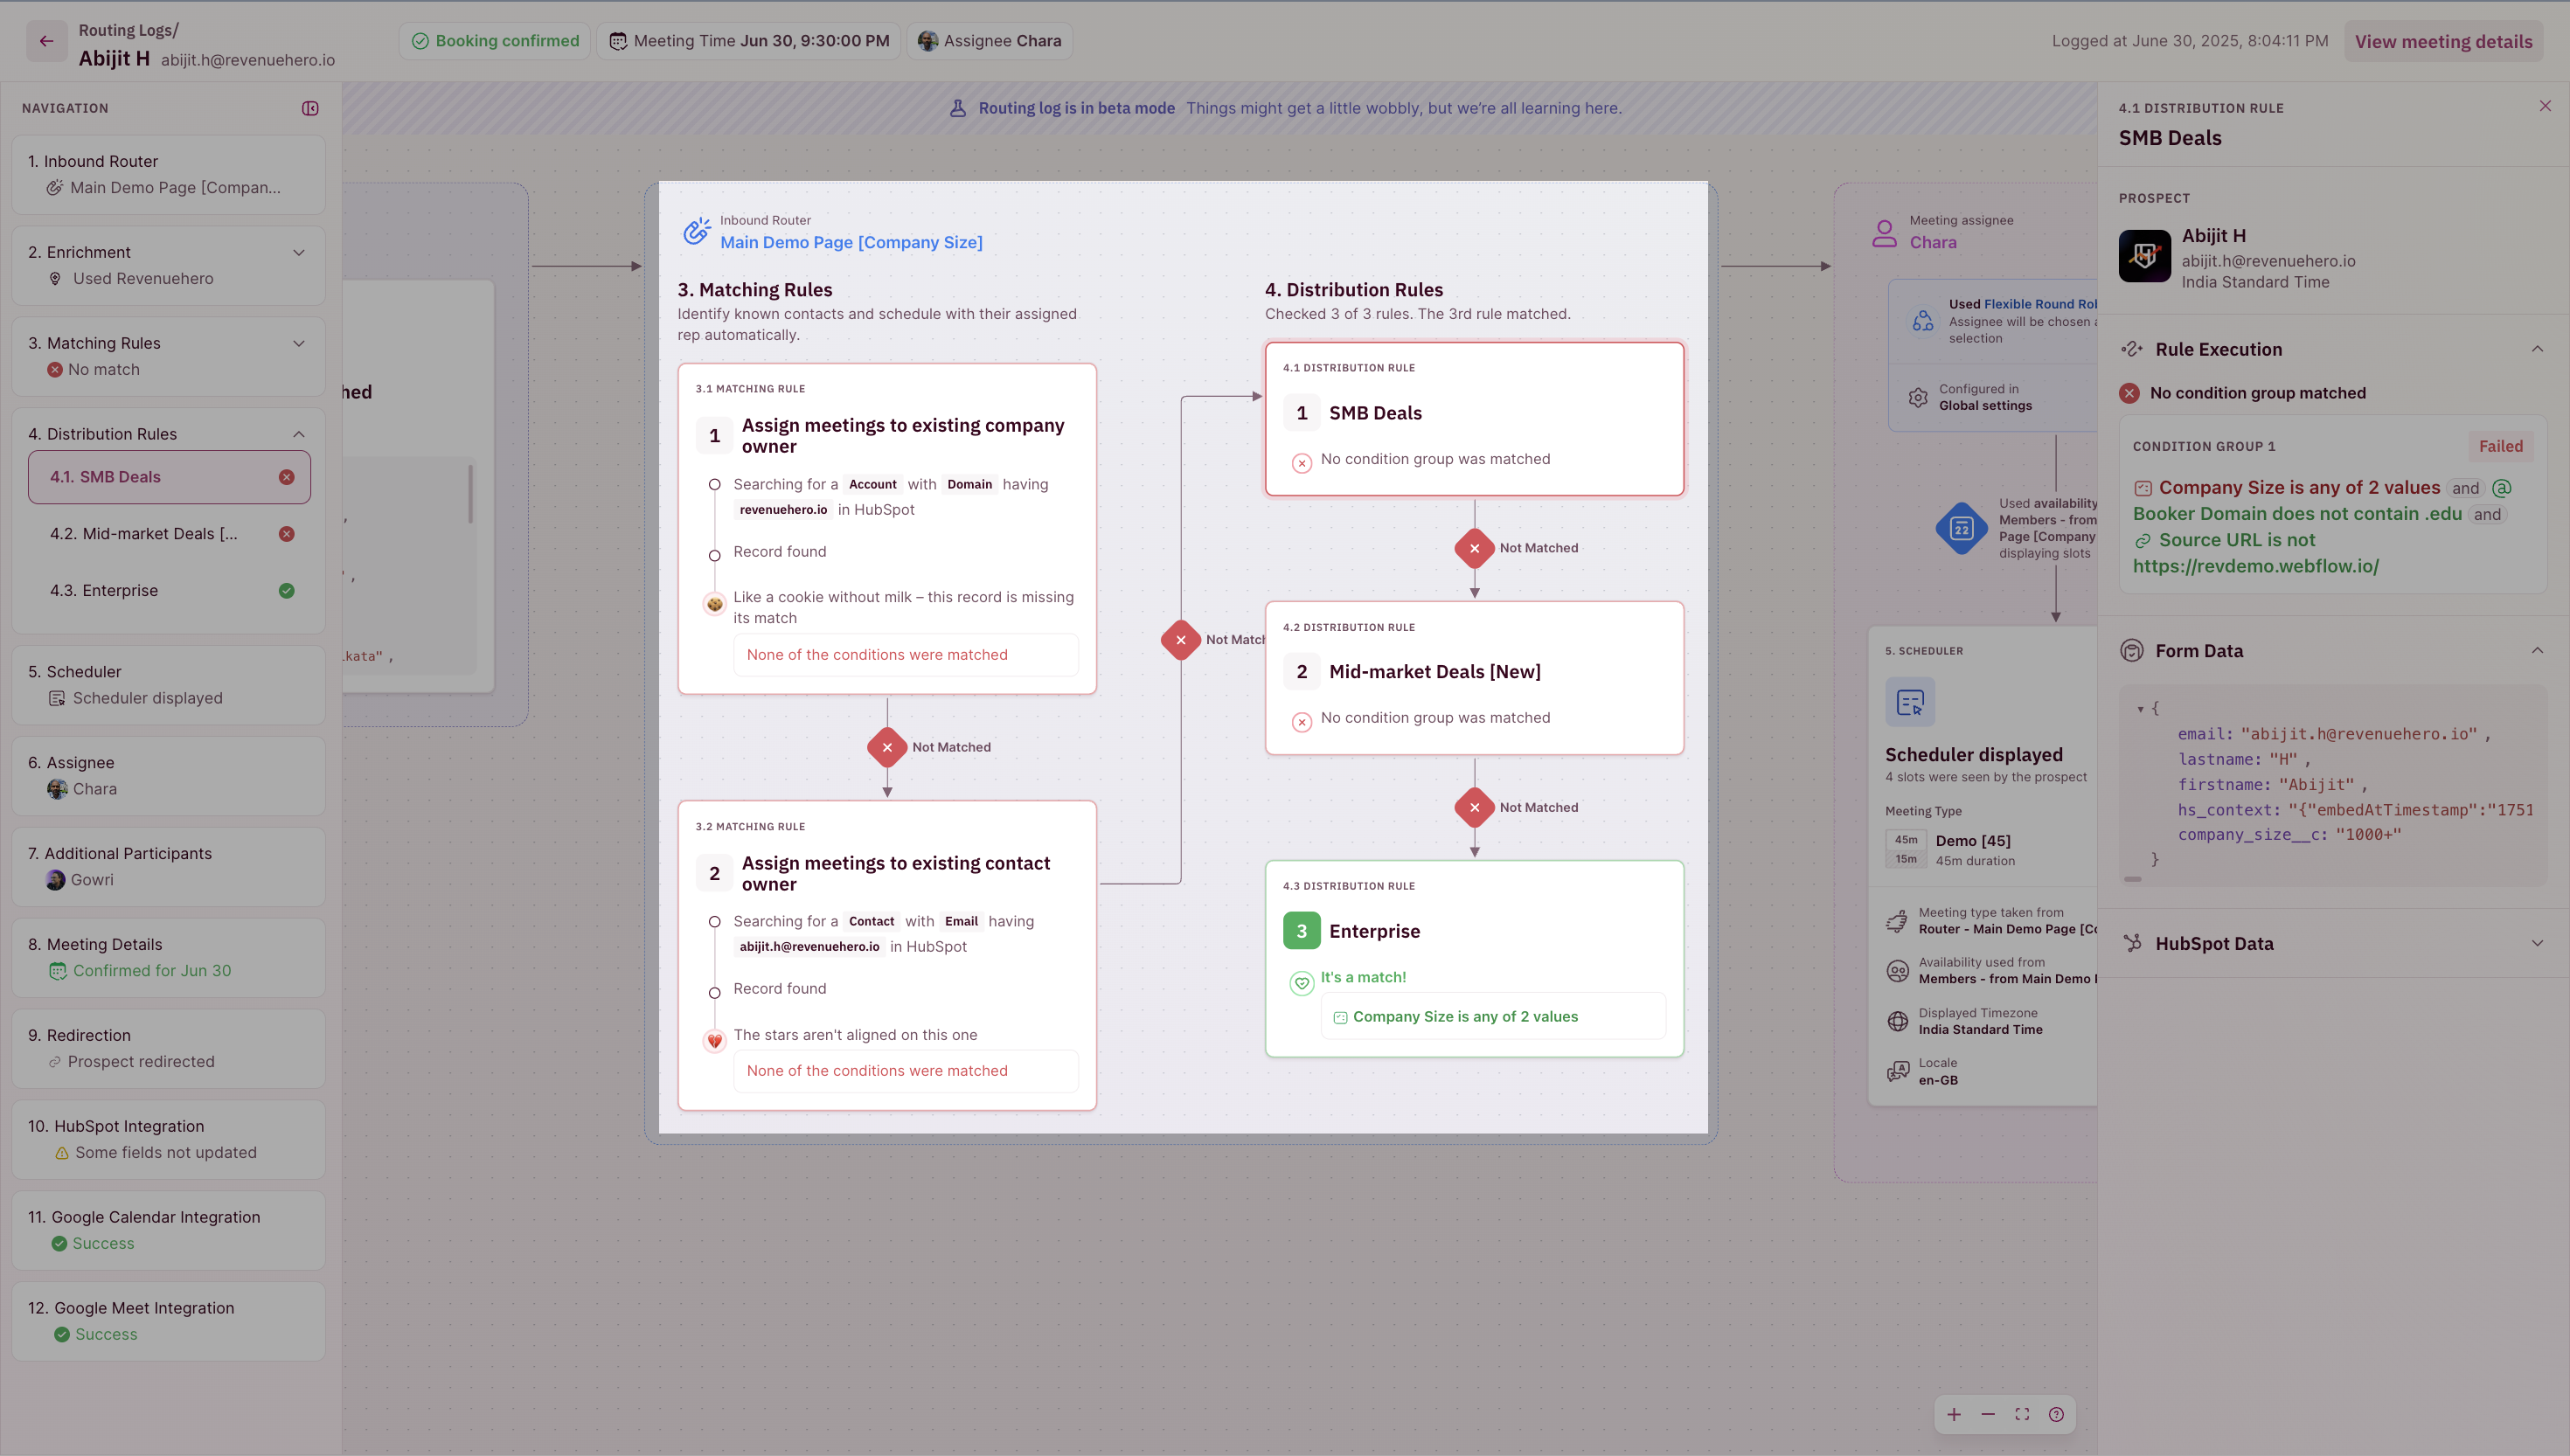
Task: Select 1. Inbound Router in navigation
Action: coord(168,174)
